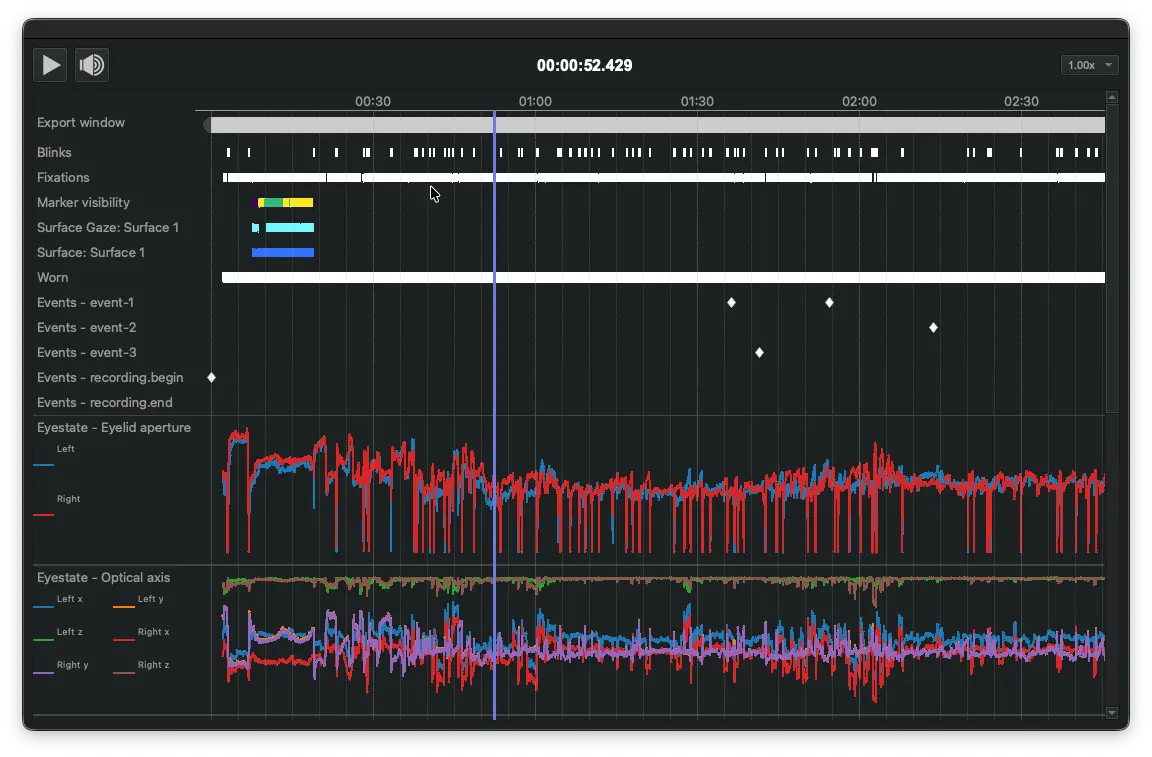The height and width of the screenshot is (757, 1152).
Task: Select the Blinks track label
Action: pyautogui.click(x=54, y=152)
